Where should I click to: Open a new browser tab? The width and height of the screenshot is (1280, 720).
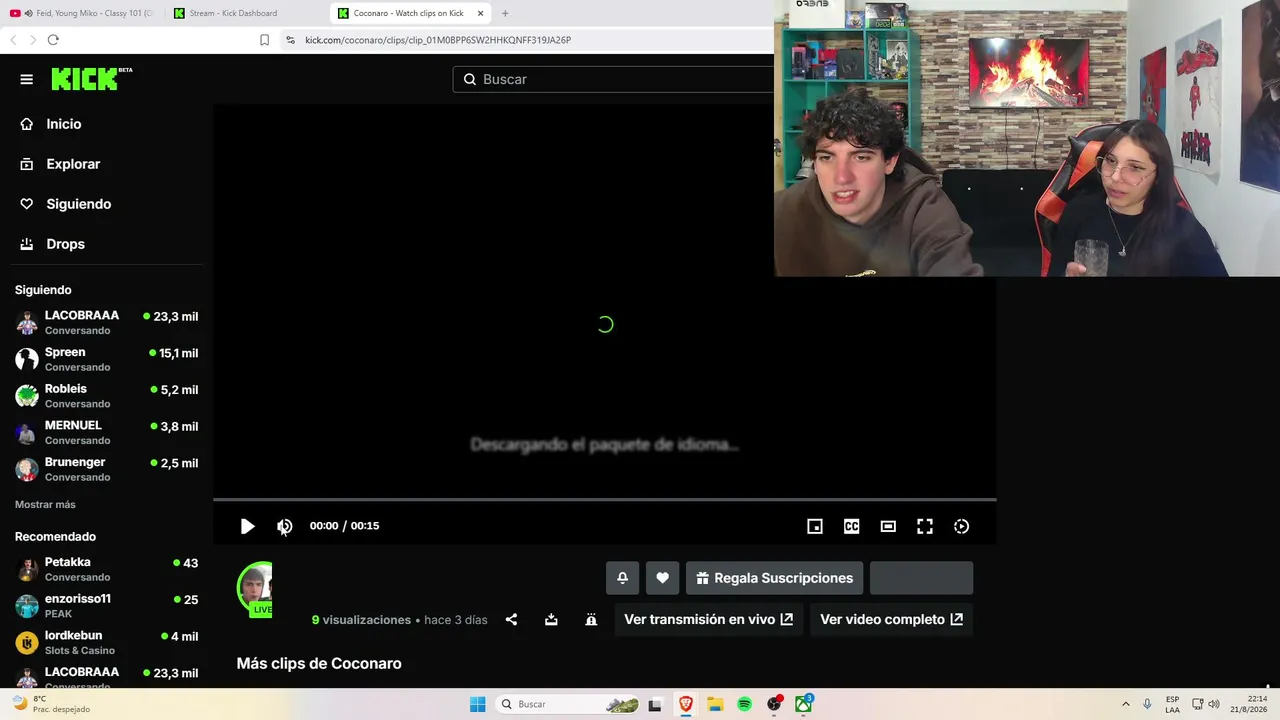pos(505,13)
